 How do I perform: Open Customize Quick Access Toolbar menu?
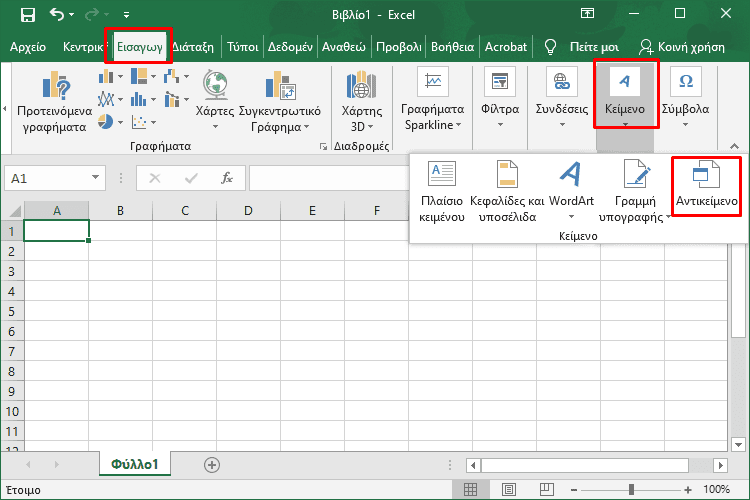click(126, 15)
